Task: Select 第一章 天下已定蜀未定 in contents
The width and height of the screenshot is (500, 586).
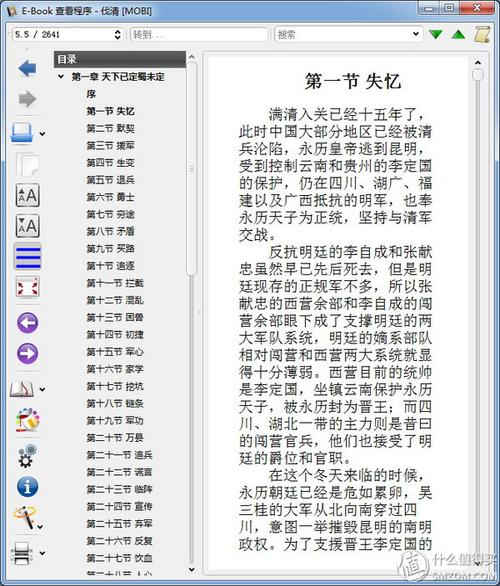Action: coord(118,77)
